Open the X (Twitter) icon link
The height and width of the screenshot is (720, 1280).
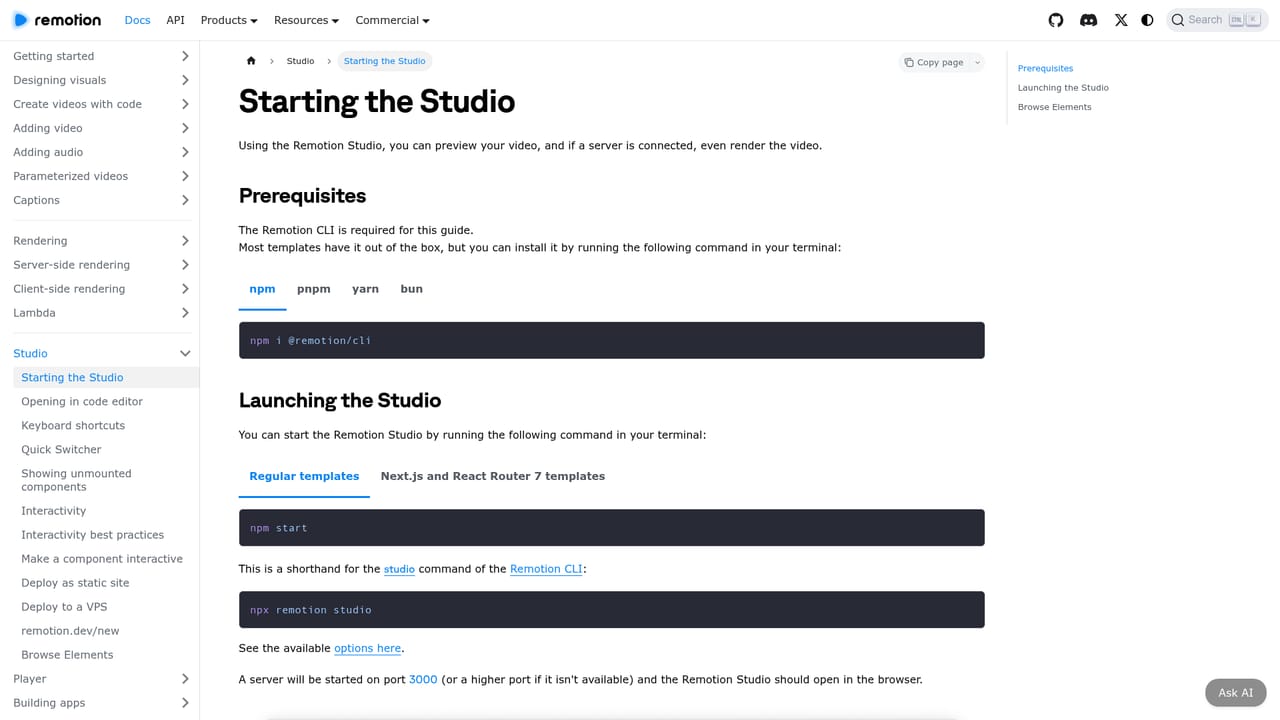(1121, 20)
